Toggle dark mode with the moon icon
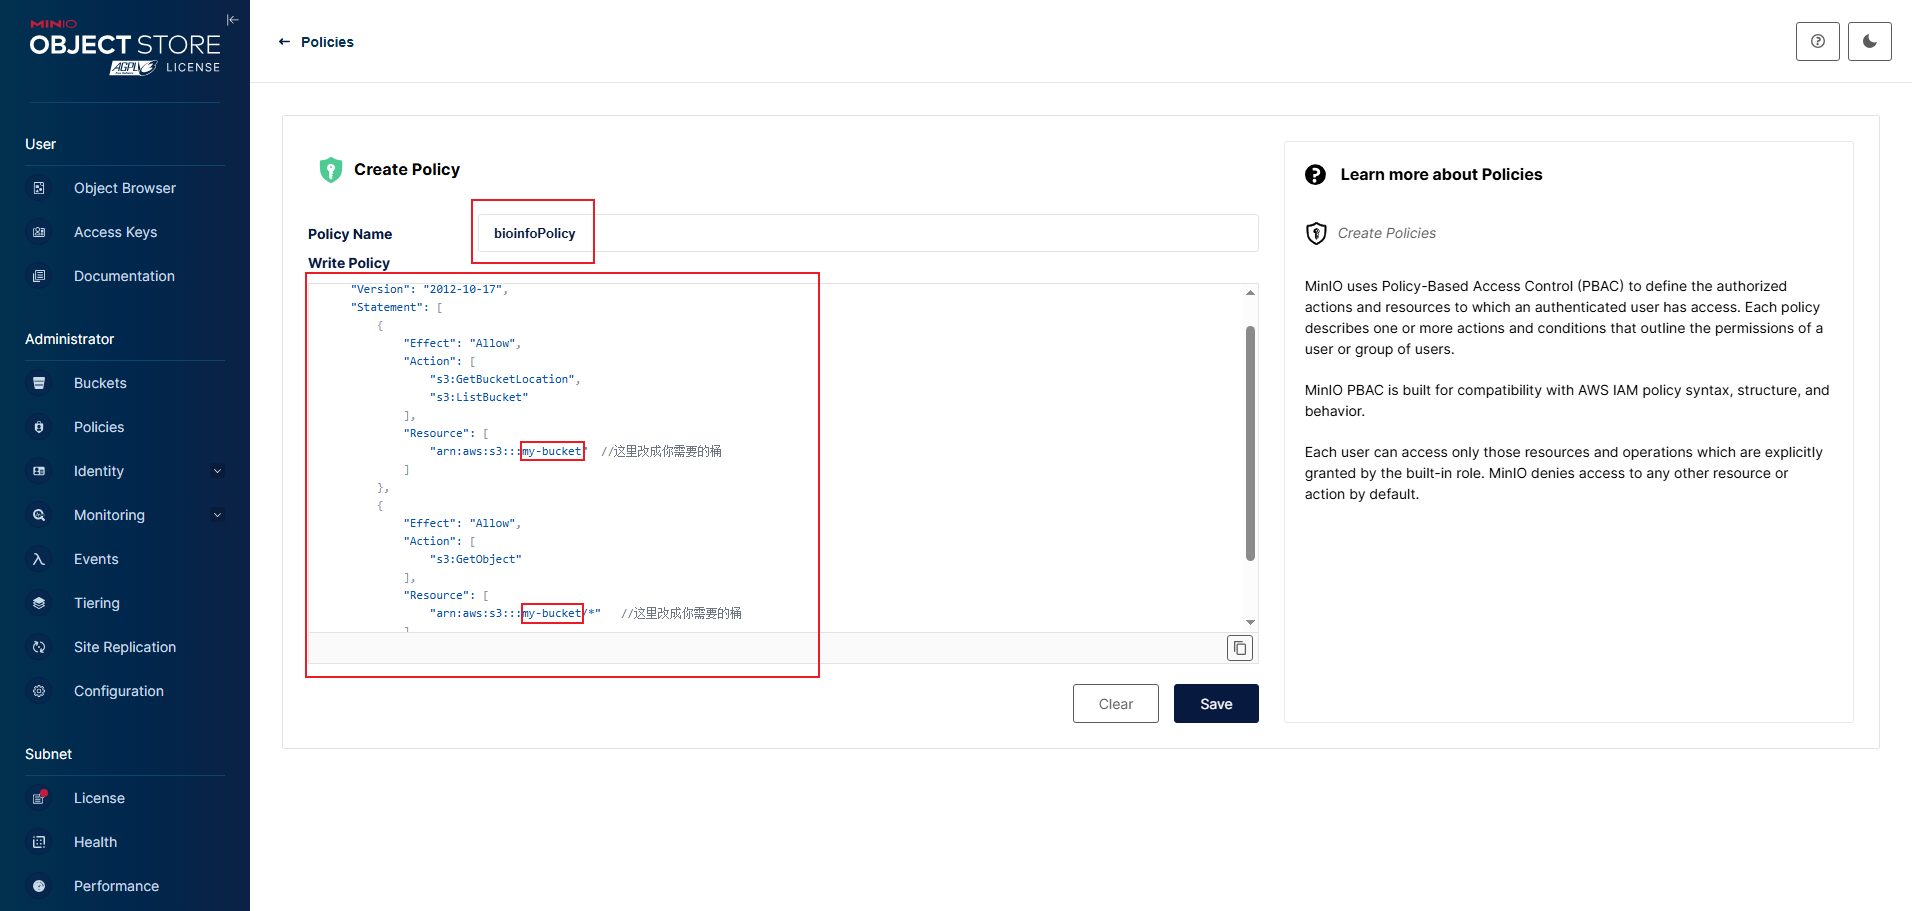Viewport: 1912px width, 911px height. coord(1869,41)
